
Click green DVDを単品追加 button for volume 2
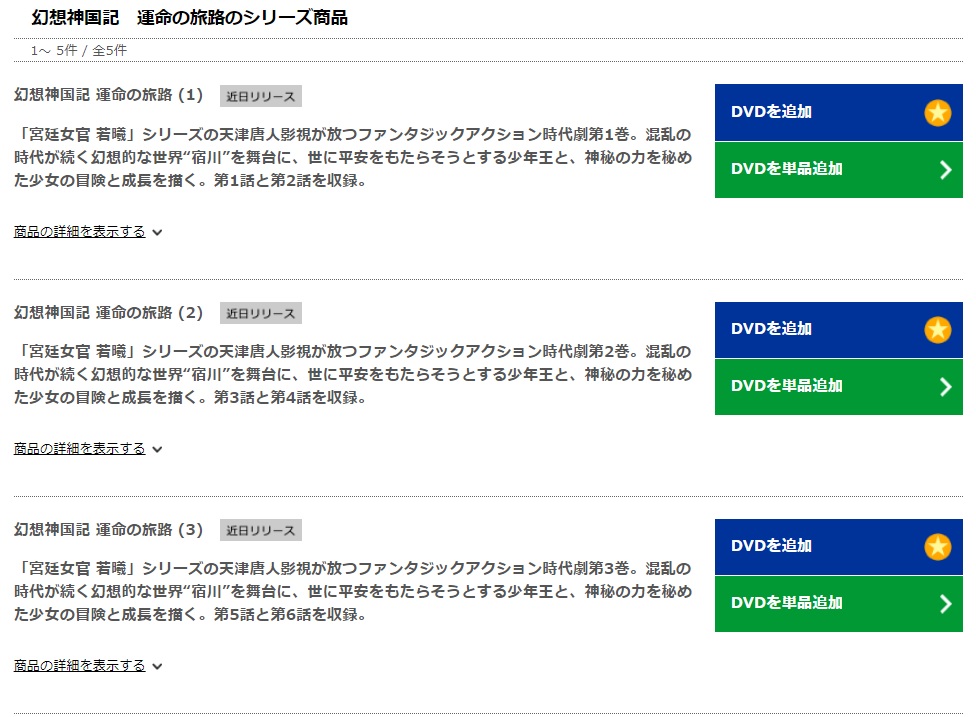pyautogui.click(x=838, y=387)
